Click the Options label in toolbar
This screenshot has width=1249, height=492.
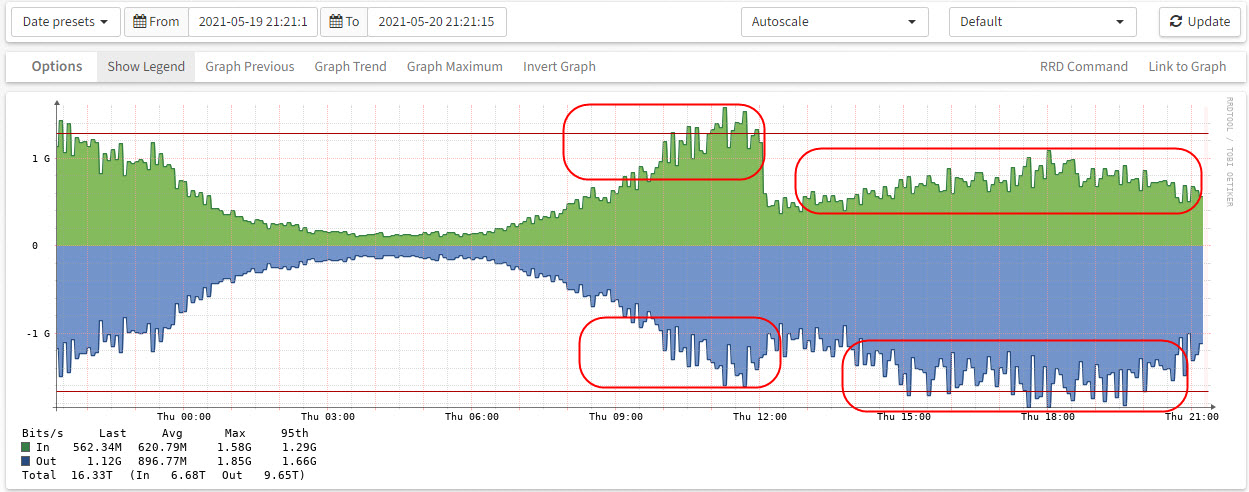click(57, 67)
